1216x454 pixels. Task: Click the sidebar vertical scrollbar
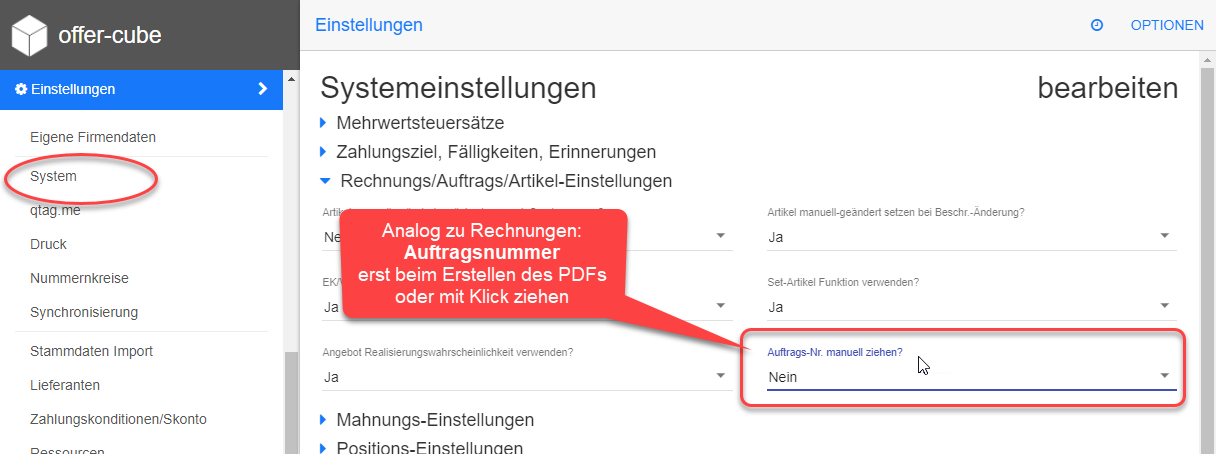coord(291,400)
